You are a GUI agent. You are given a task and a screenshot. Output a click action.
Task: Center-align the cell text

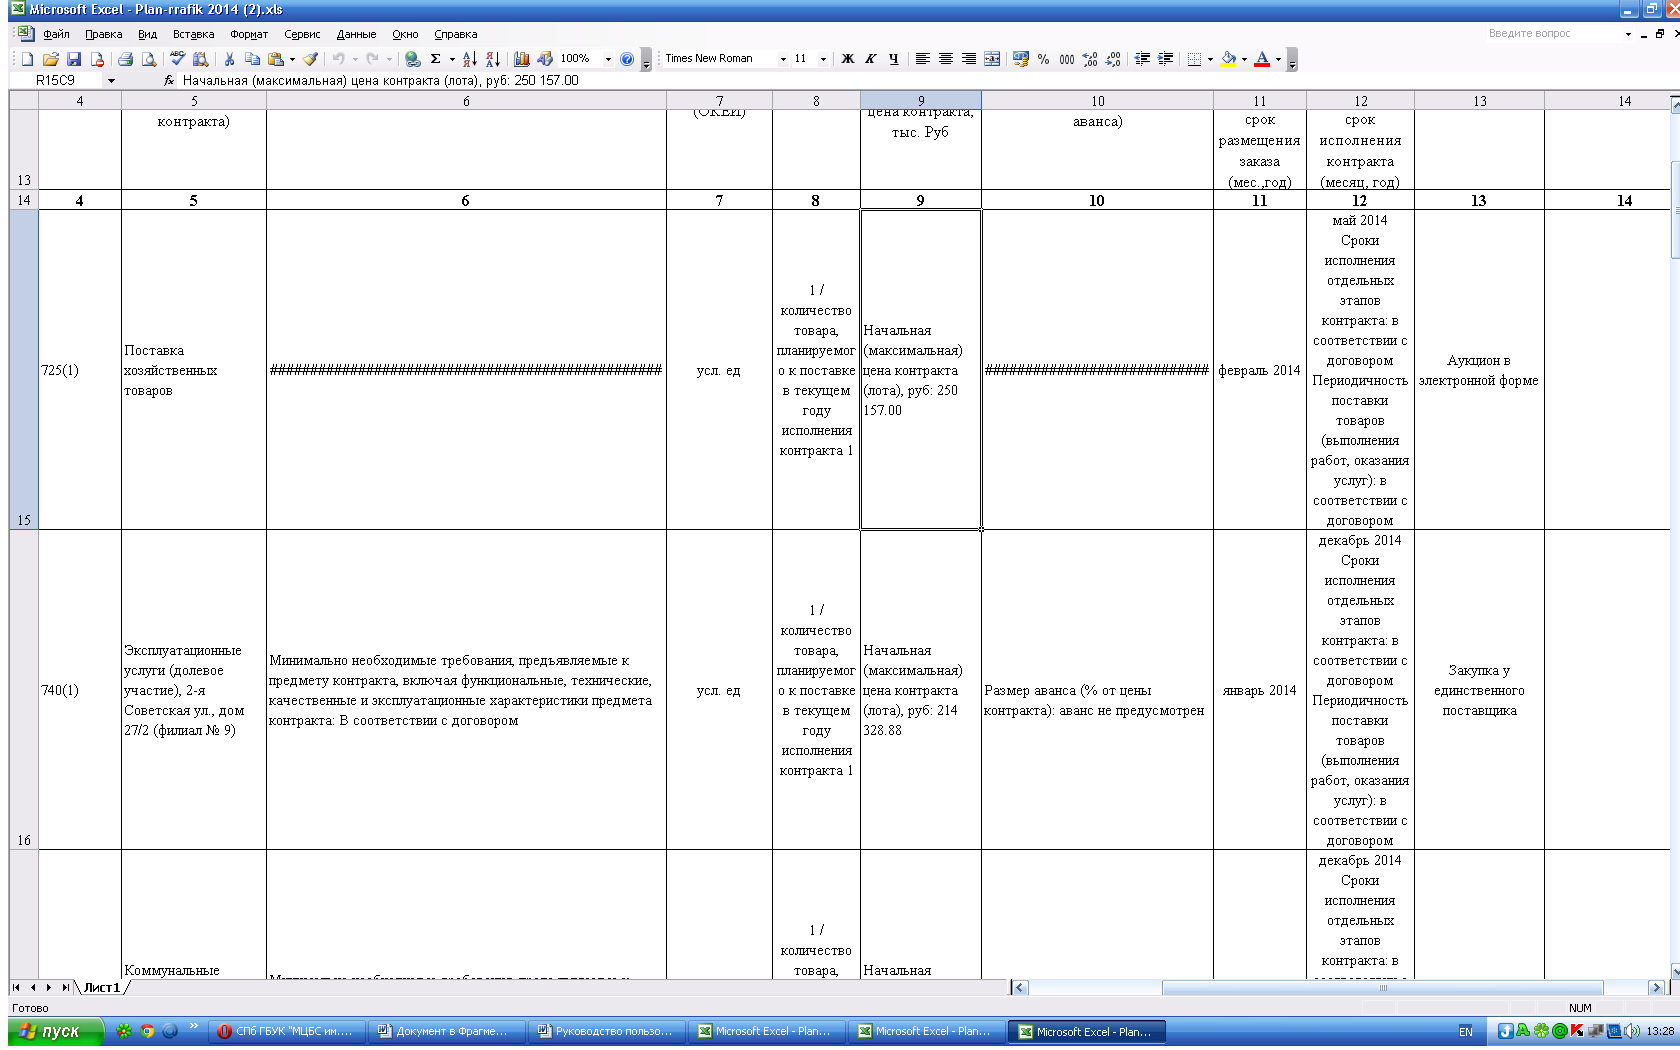(945, 59)
